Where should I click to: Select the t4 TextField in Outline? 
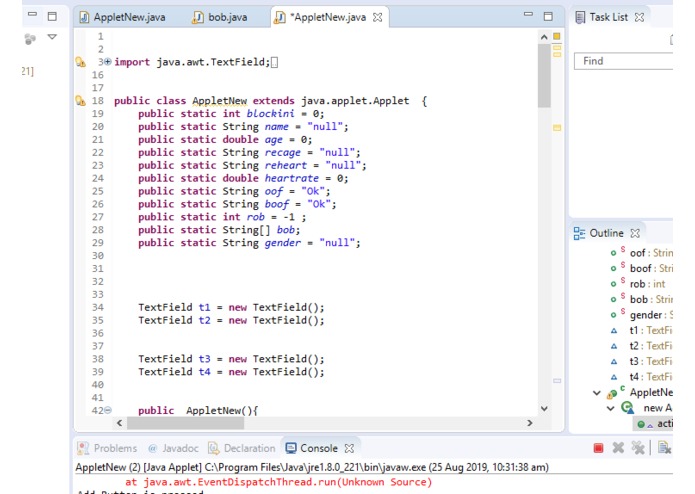[x=641, y=377]
